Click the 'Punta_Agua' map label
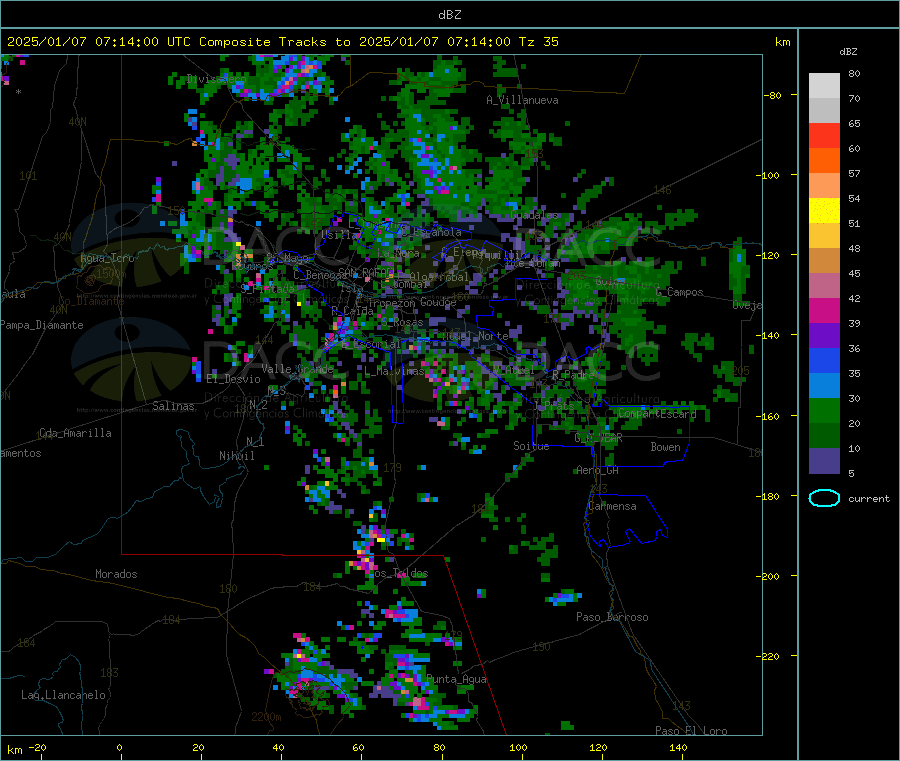Screen dimensions: 900x761 pyautogui.click(x=456, y=679)
